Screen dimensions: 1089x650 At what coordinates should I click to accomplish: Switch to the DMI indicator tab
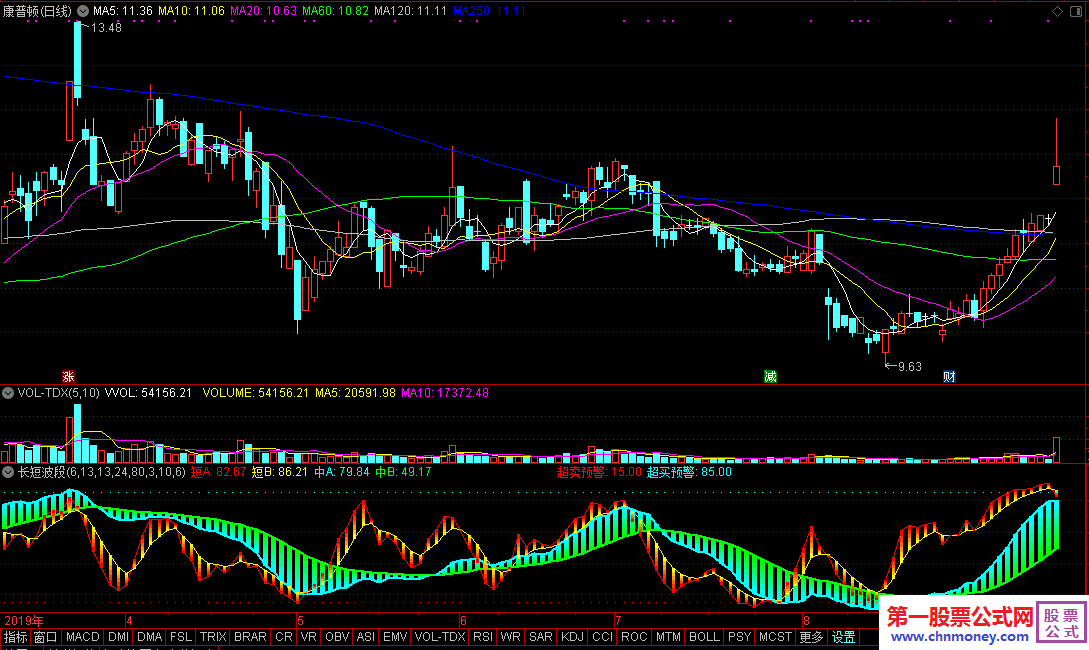coord(119,637)
